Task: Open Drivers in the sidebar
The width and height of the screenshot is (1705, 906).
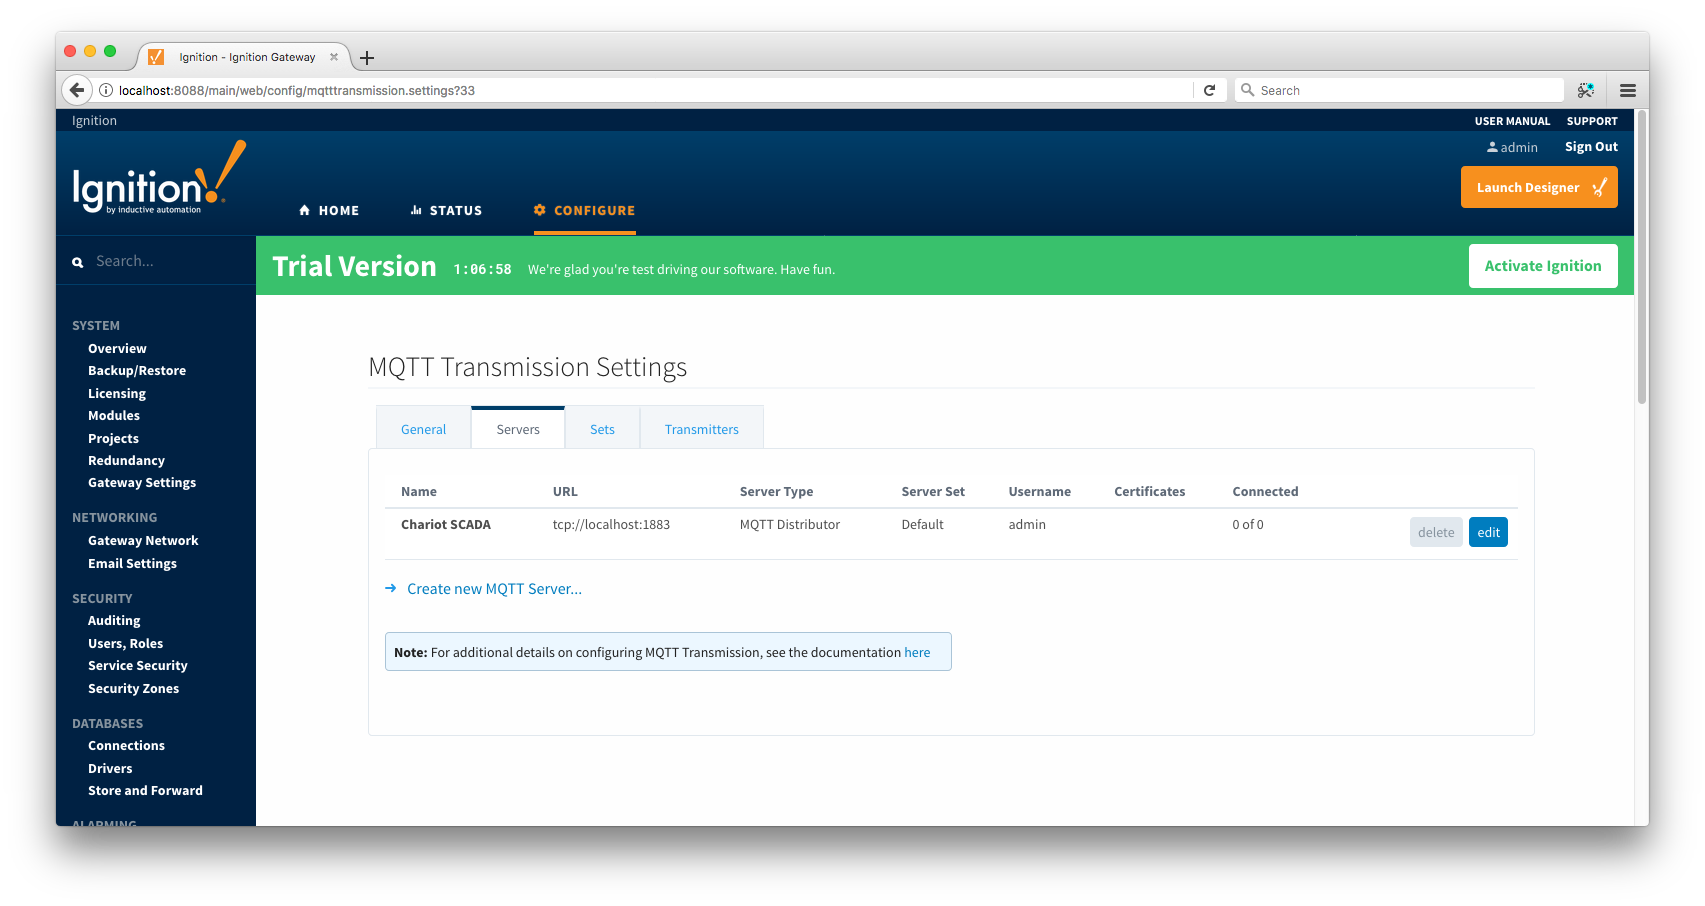Action: pyautogui.click(x=110, y=768)
